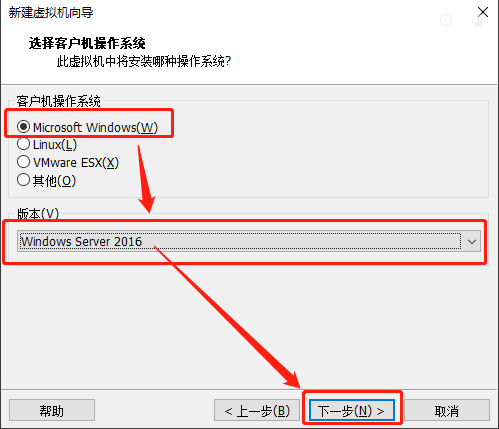Click the faint overlapping squares icon
This screenshot has width=499, height=429.
pyautogui.click(x=478, y=21)
